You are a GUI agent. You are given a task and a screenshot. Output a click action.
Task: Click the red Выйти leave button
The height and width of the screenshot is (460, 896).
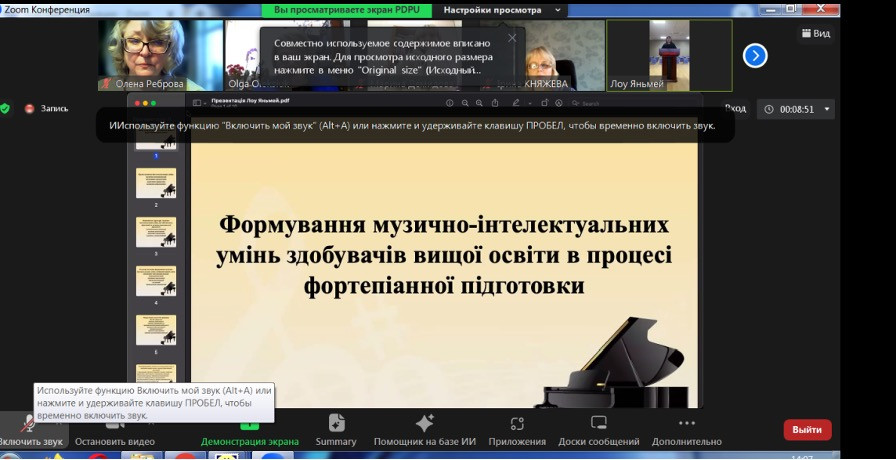click(x=807, y=430)
